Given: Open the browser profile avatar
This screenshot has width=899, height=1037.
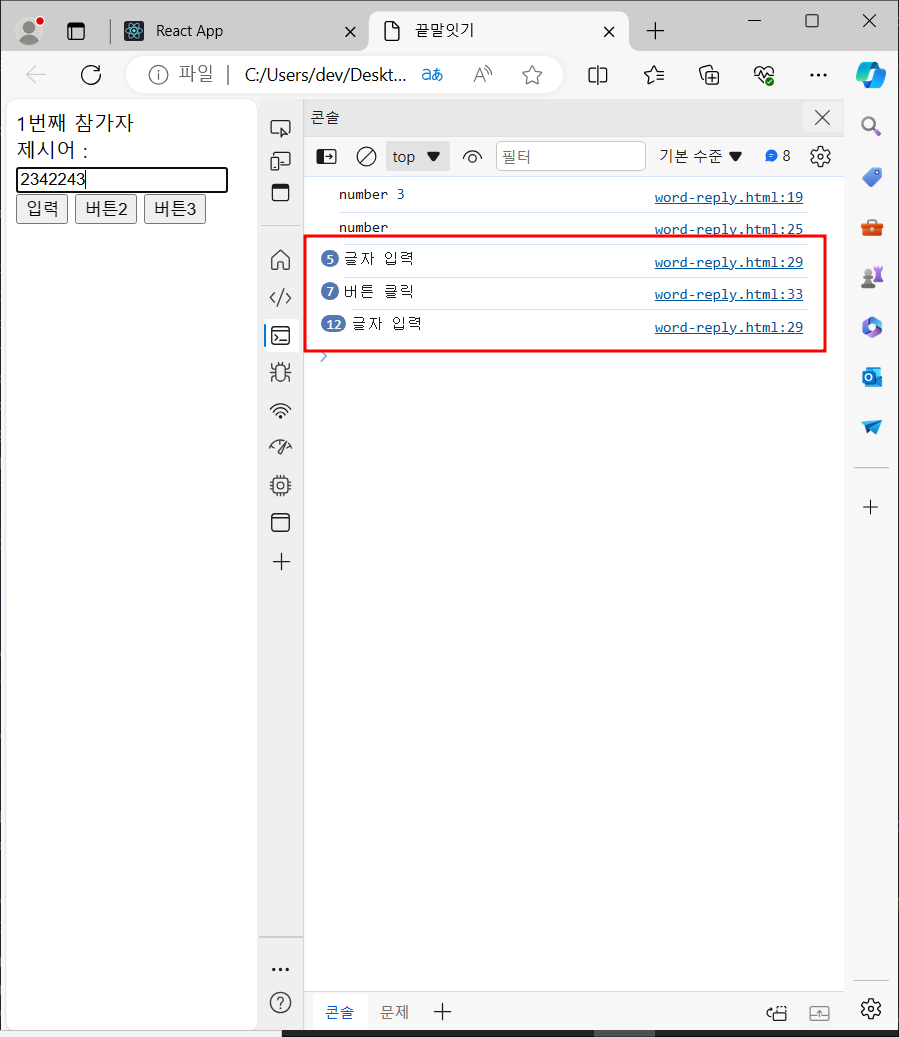Looking at the screenshot, I should (x=29, y=31).
